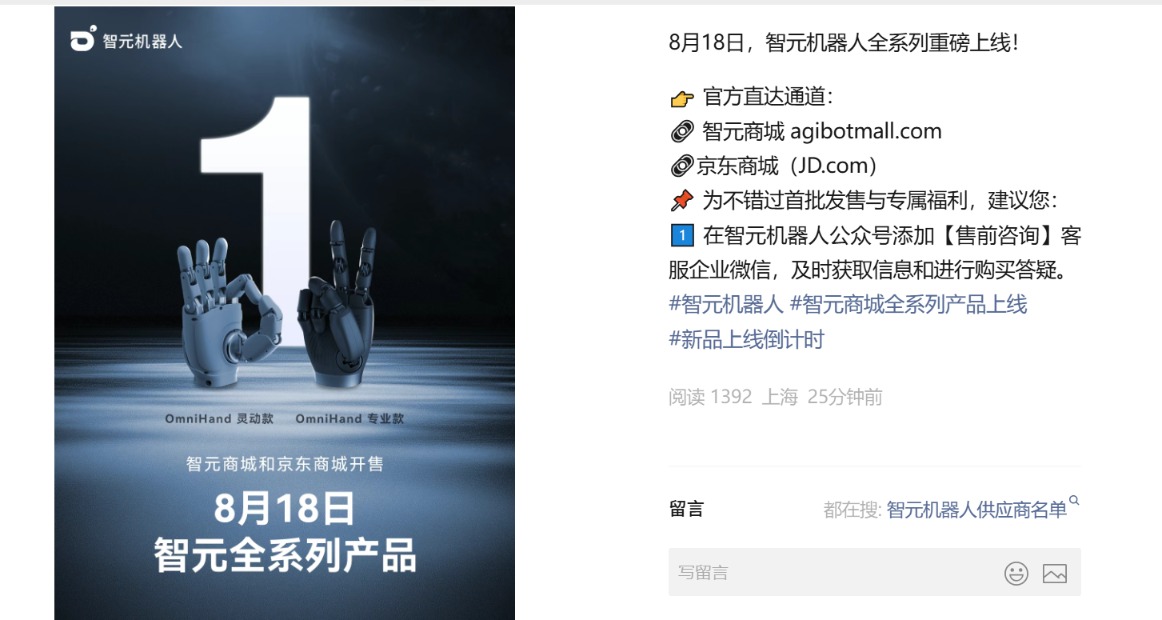The image size is (1162, 620).
Task: Click the link emoji before 京东商城
Action: [x=681, y=166]
